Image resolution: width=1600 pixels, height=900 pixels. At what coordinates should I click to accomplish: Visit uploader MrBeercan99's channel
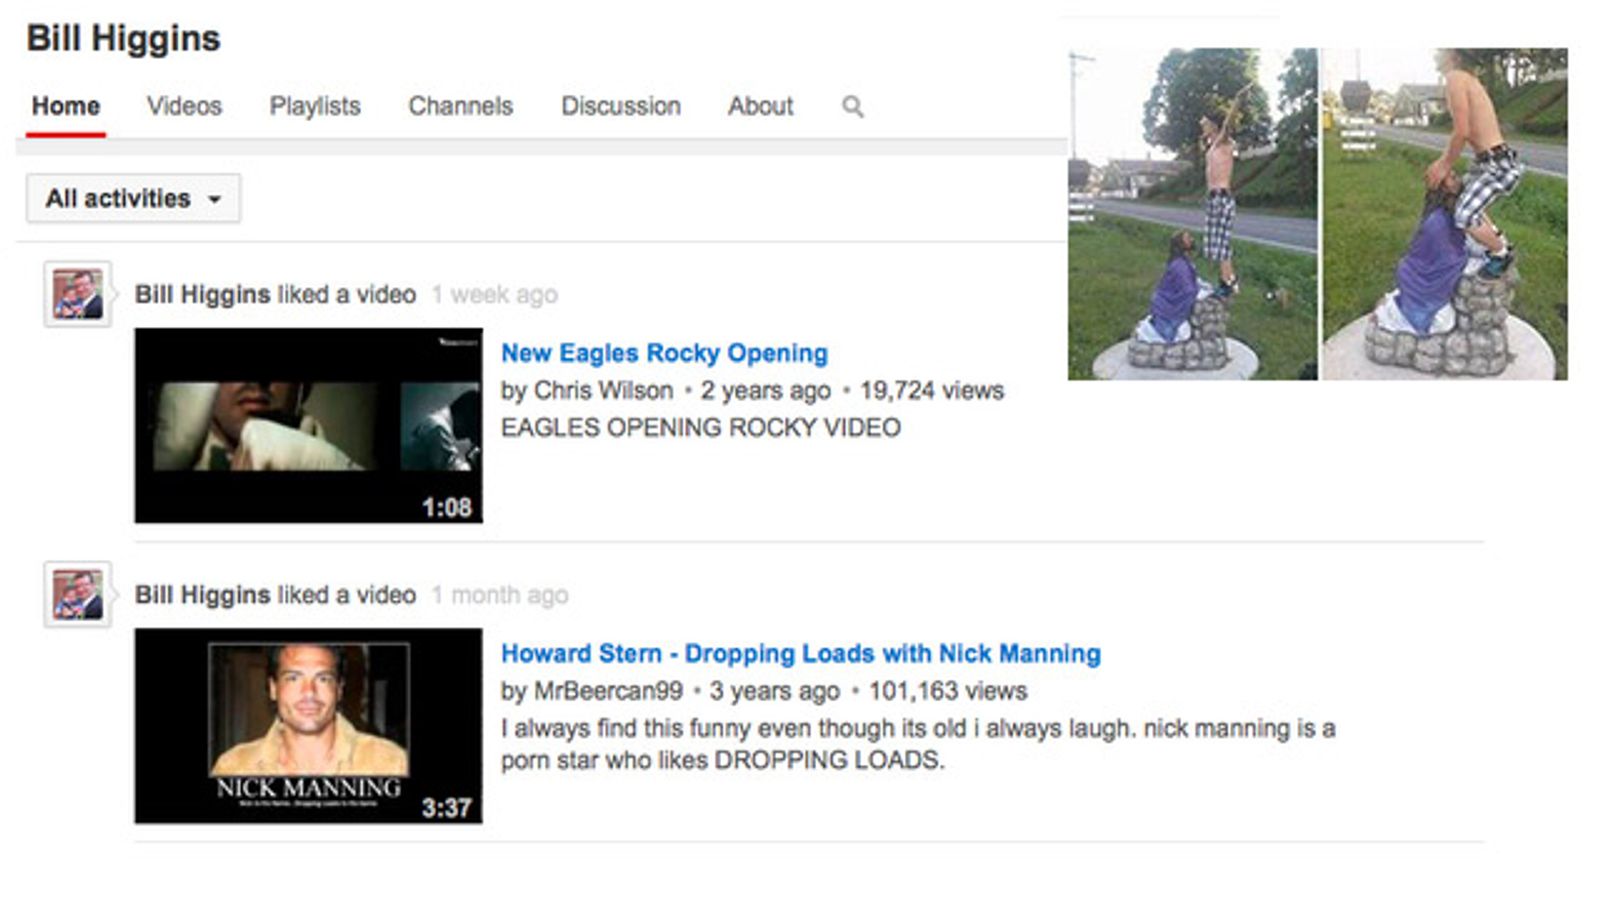point(608,690)
